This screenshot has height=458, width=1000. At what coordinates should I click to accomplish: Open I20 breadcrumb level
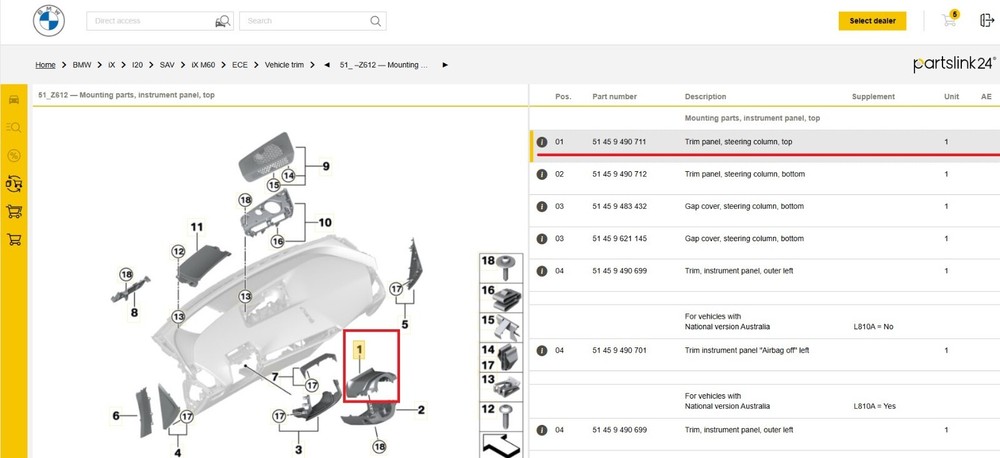[137, 65]
